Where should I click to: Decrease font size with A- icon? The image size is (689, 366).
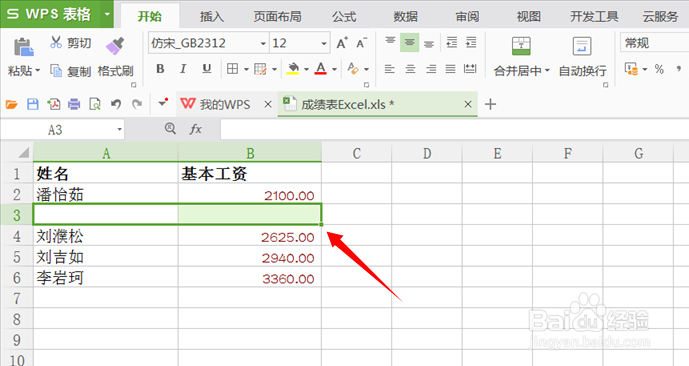pyautogui.click(x=362, y=43)
